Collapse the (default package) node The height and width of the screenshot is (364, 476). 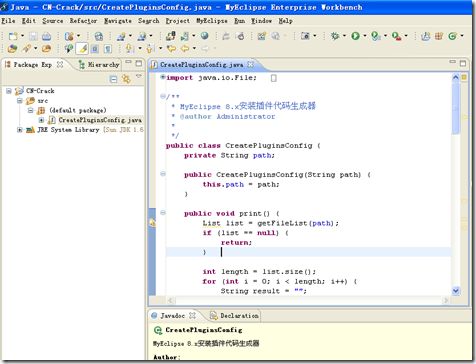click(30, 110)
